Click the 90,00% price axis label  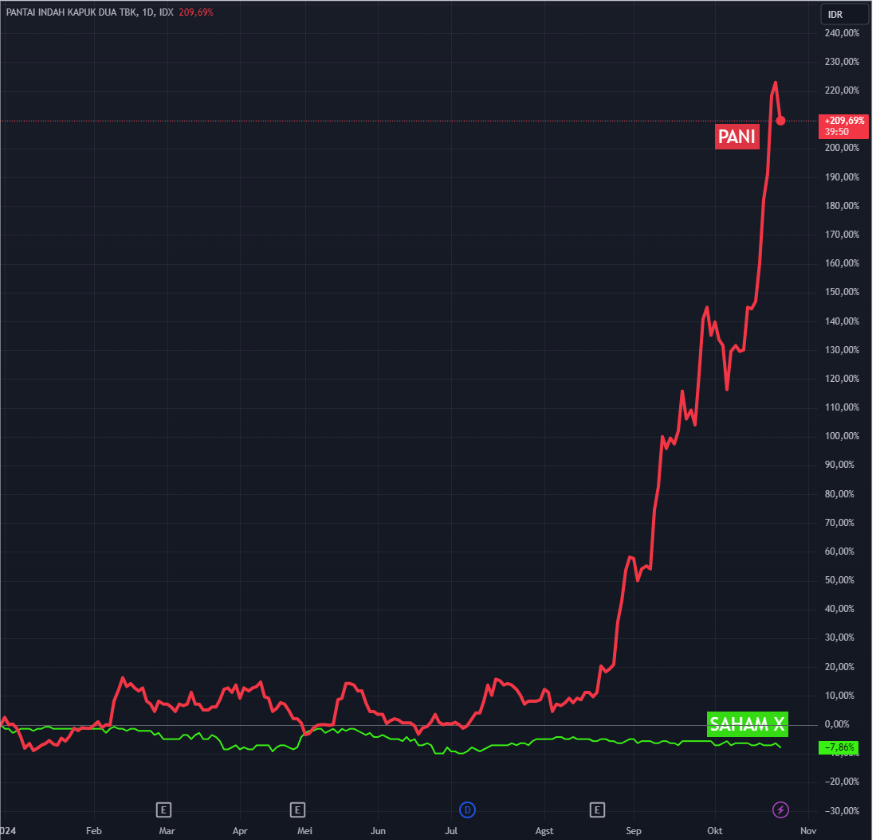[840, 465]
